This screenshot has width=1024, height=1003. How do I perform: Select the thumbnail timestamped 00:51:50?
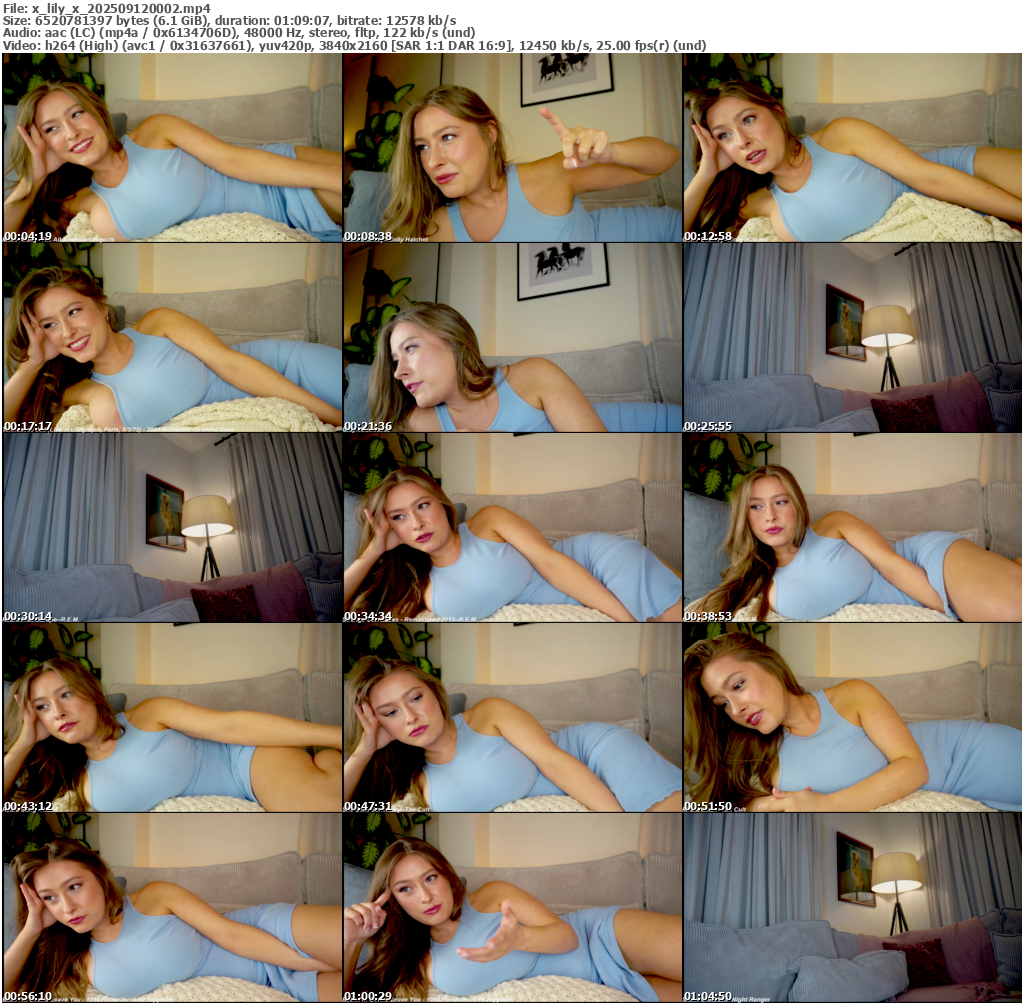(x=852, y=718)
